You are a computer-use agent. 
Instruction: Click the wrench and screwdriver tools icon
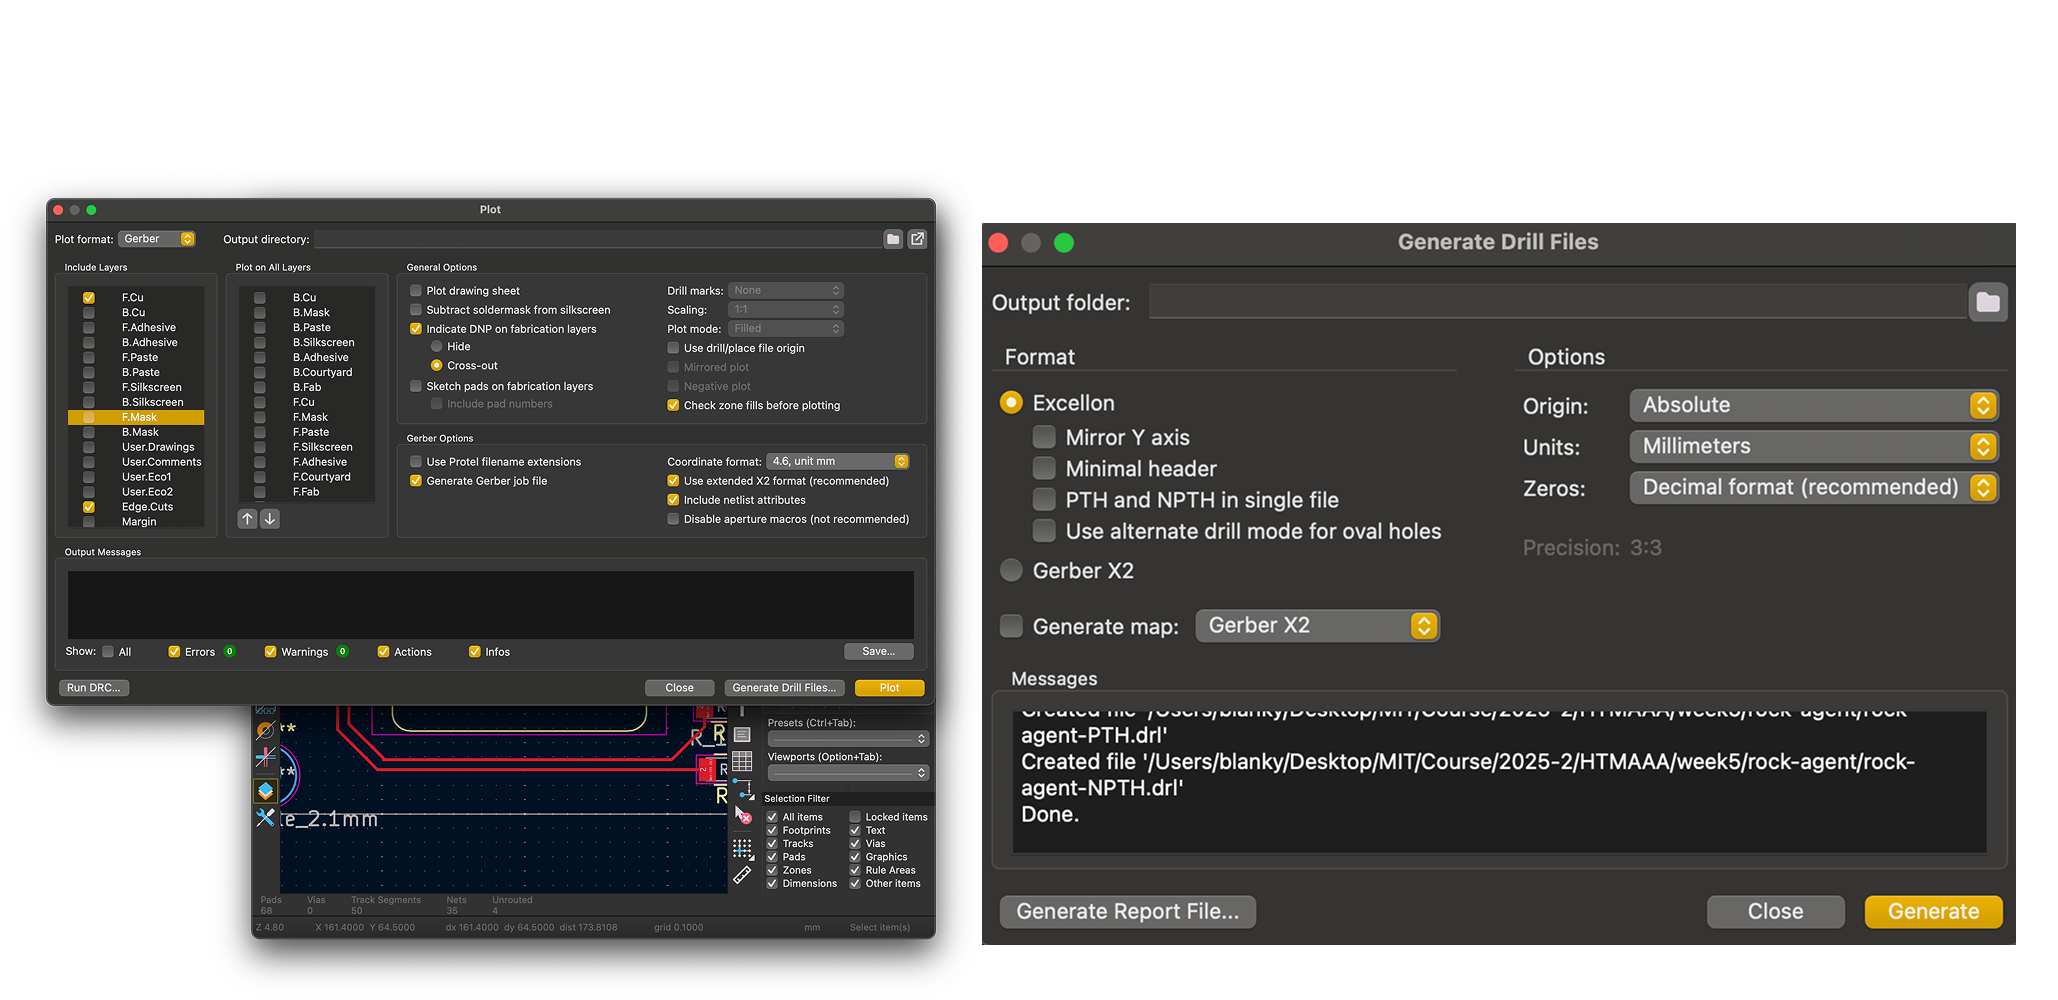point(265,818)
